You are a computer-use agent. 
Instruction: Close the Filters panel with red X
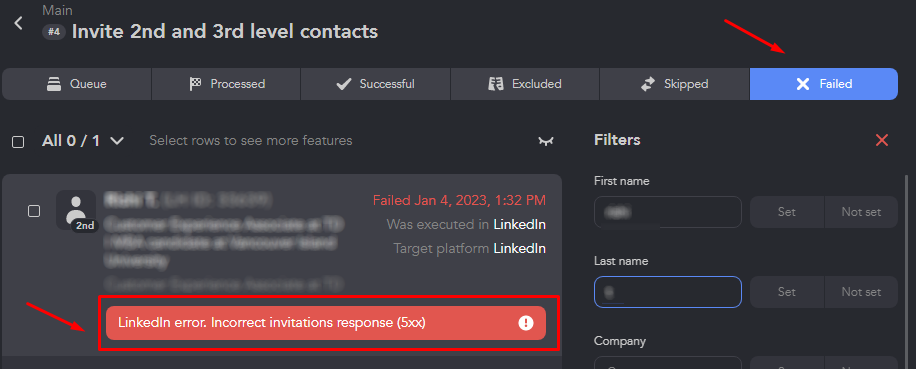[882, 140]
